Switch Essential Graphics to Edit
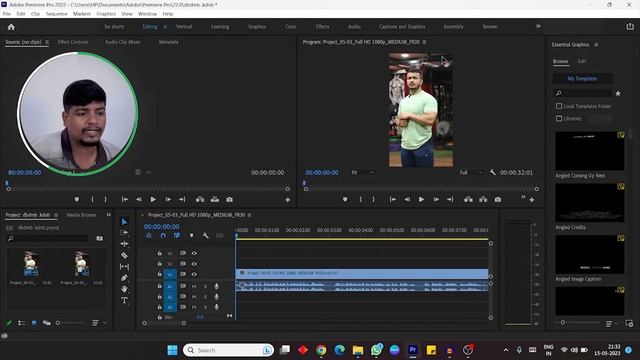 (582, 61)
